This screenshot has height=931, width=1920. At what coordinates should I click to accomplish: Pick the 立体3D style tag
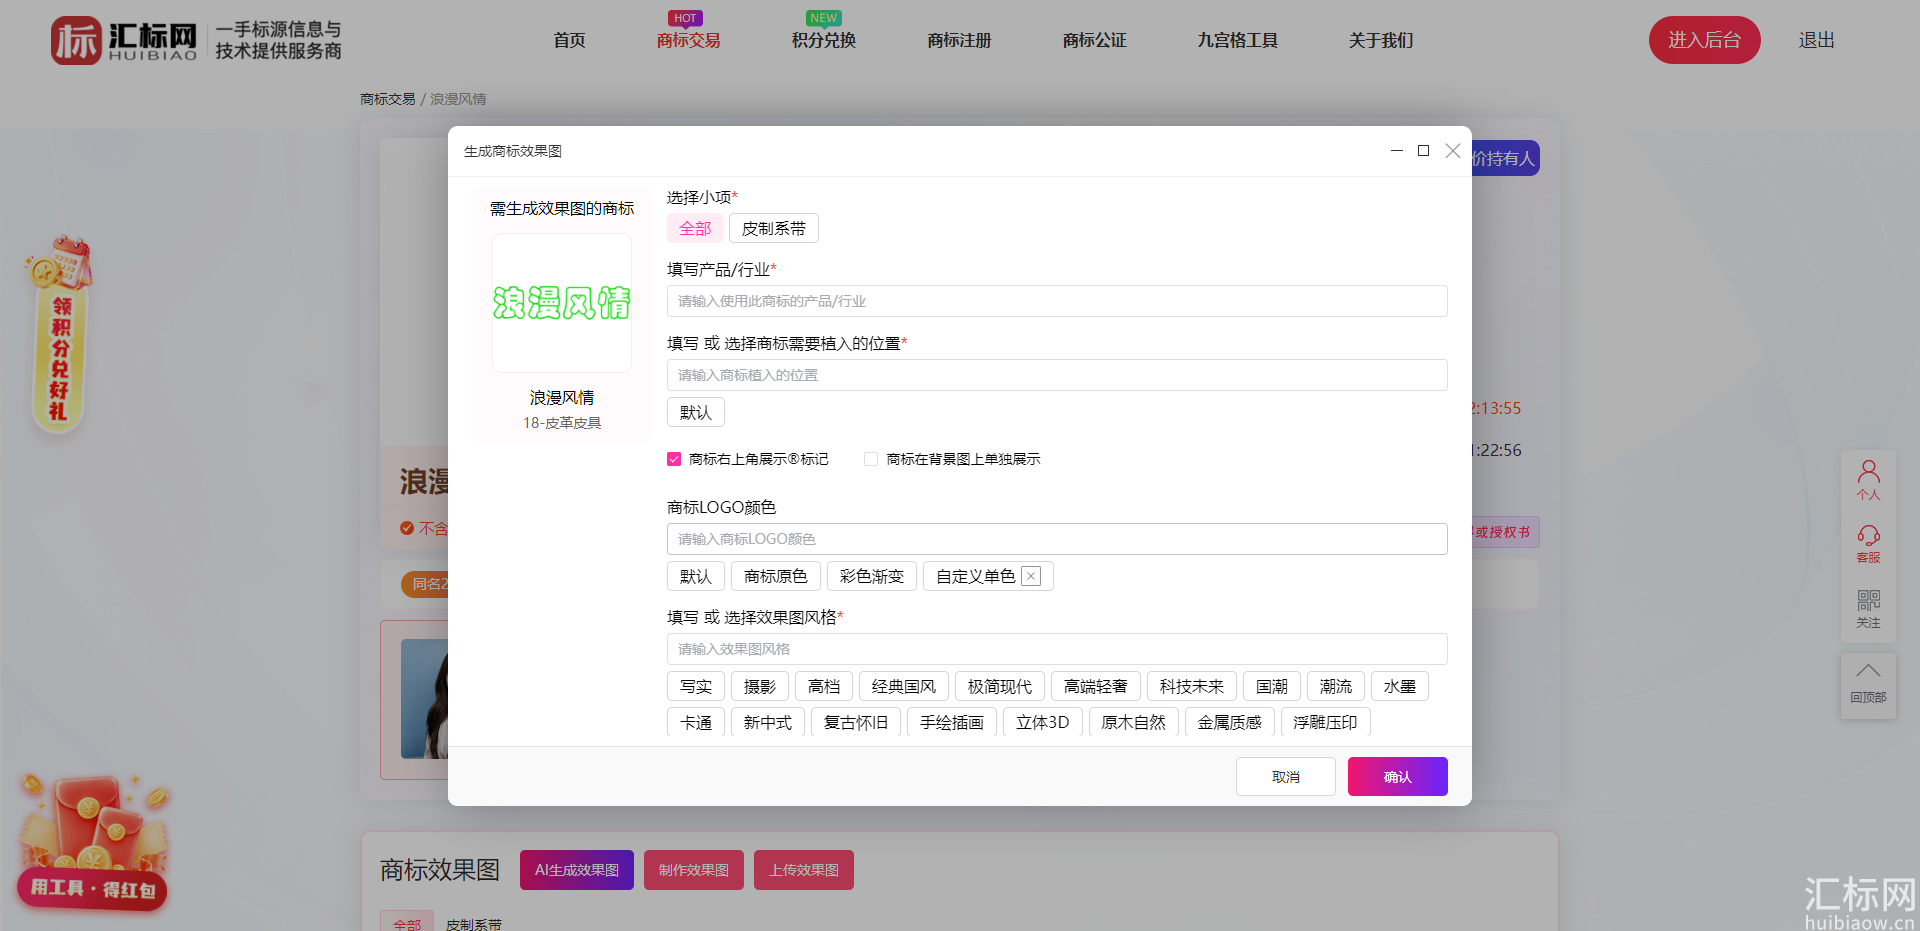tap(1042, 722)
